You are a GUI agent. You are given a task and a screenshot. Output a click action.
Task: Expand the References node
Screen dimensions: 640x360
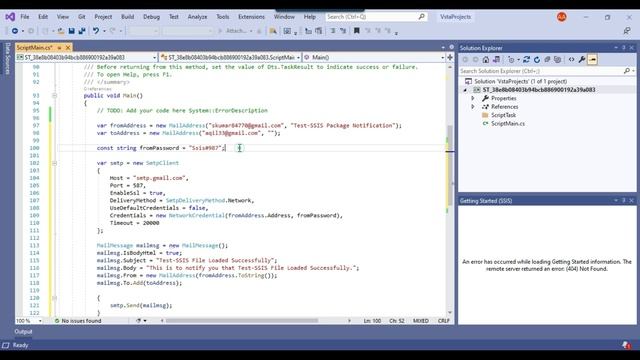[473, 107]
